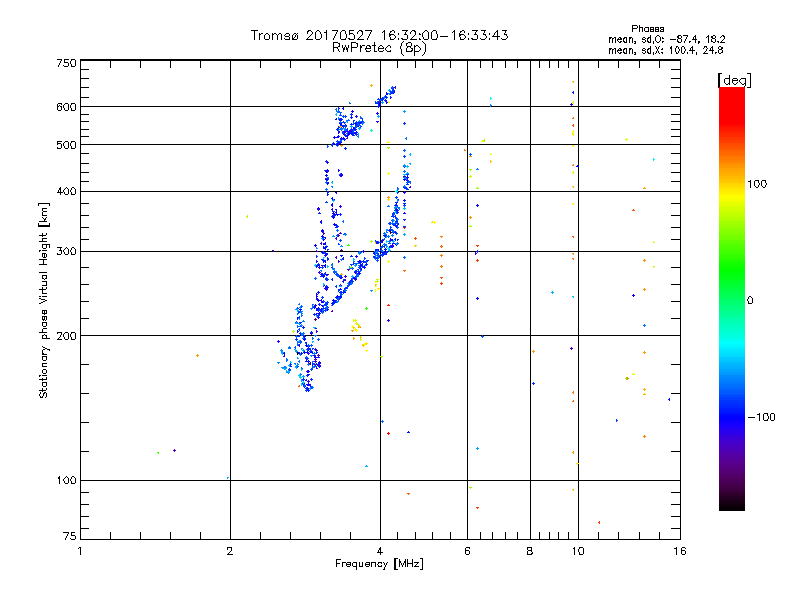Click the subtitle "RwPretec (8p)"
The height and width of the screenshot is (600, 800).
(x=379, y=48)
